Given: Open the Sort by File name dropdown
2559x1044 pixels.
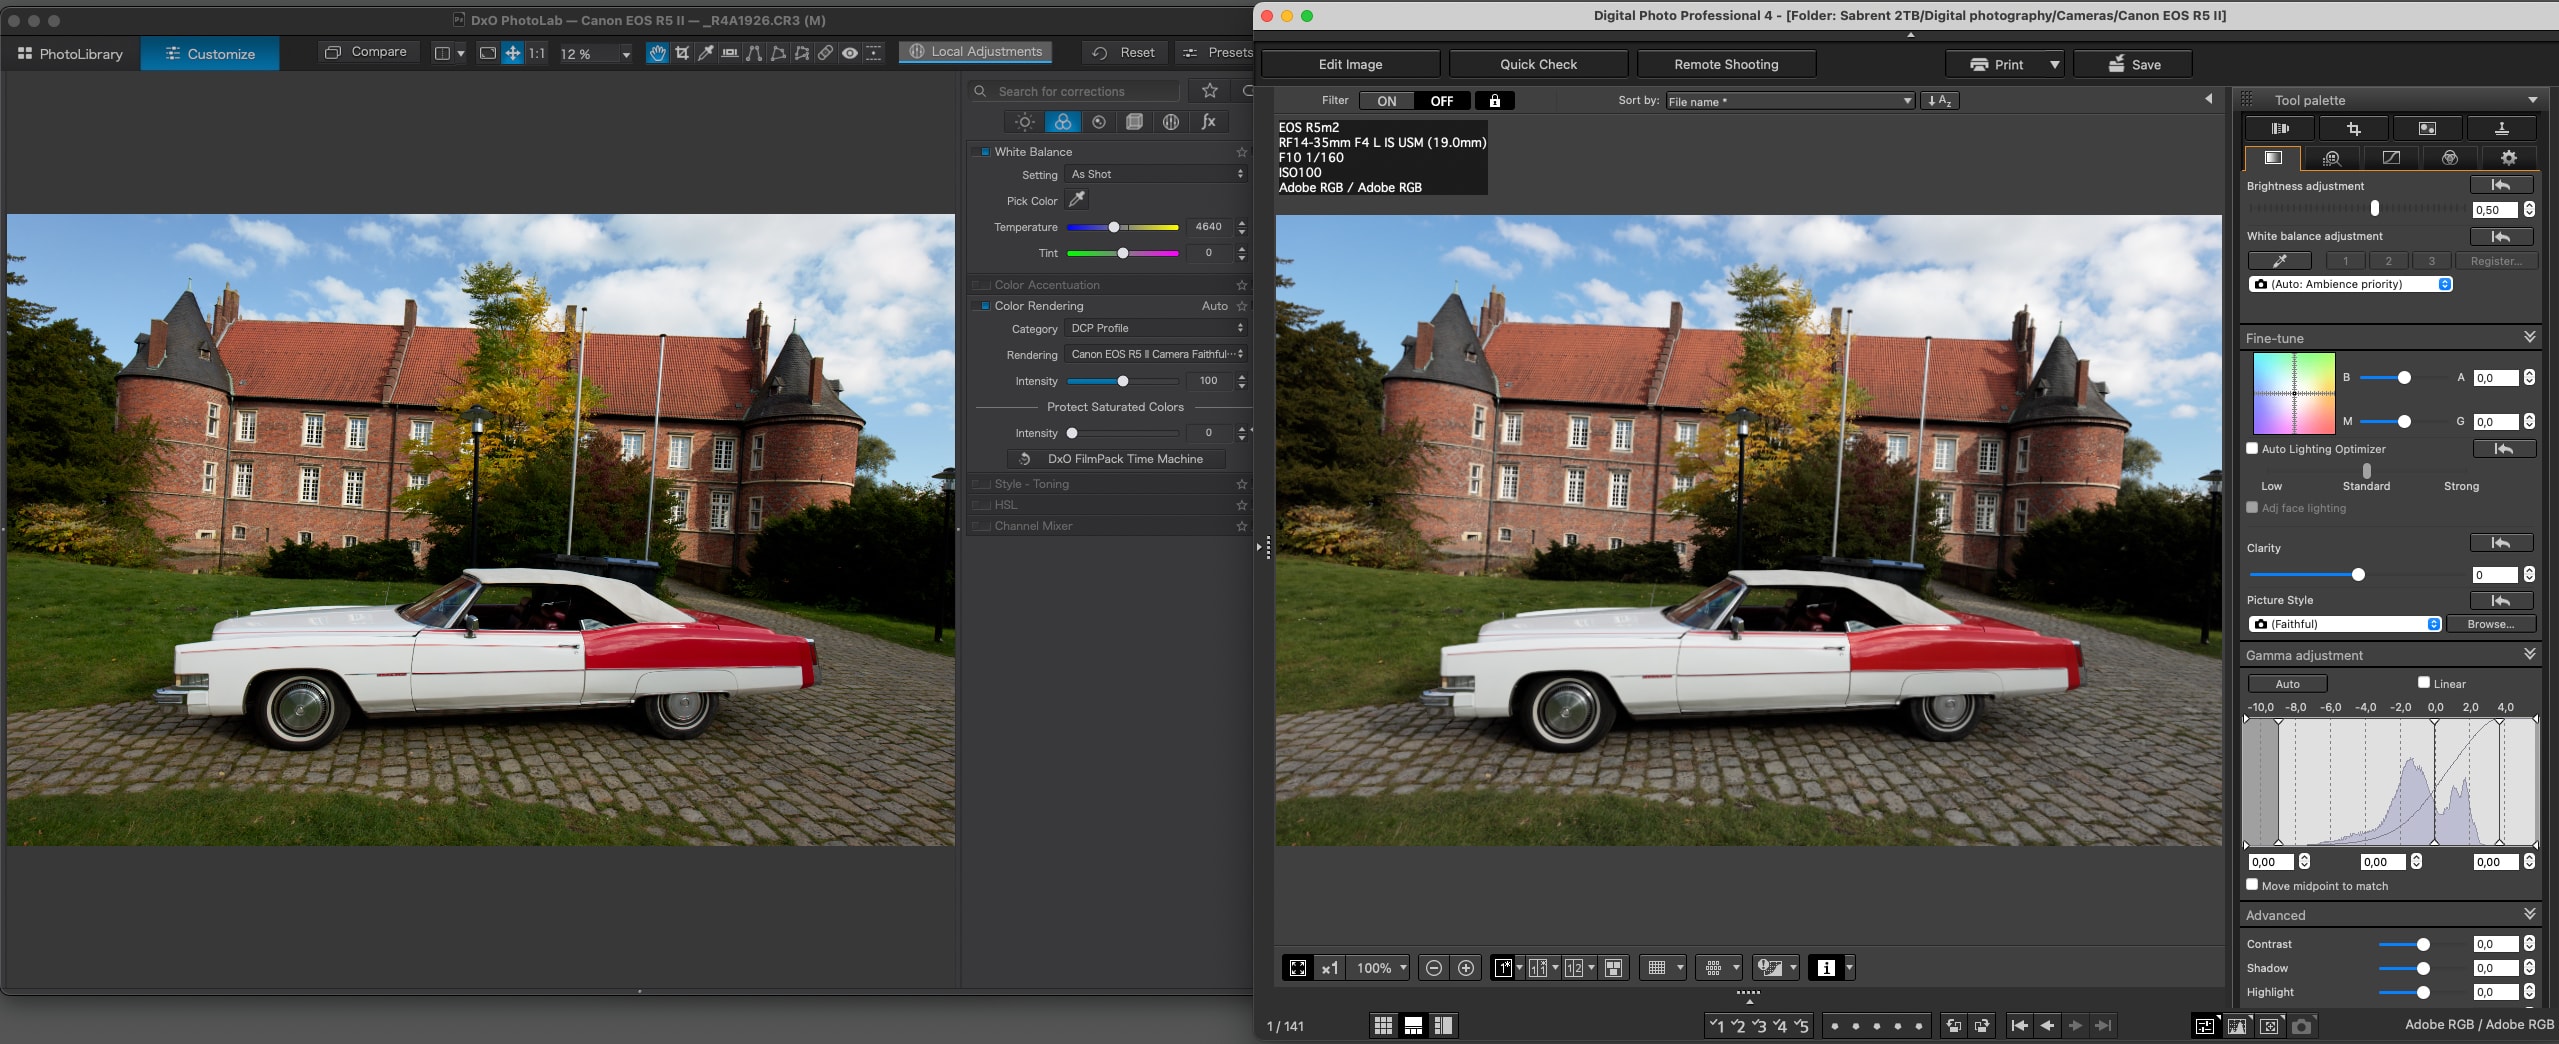Looking at the screenshot, I should [x=1789, y=101].
